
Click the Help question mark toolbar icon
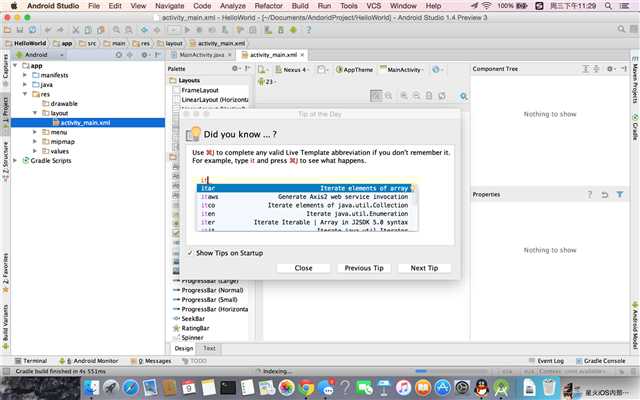pos(309,30)
